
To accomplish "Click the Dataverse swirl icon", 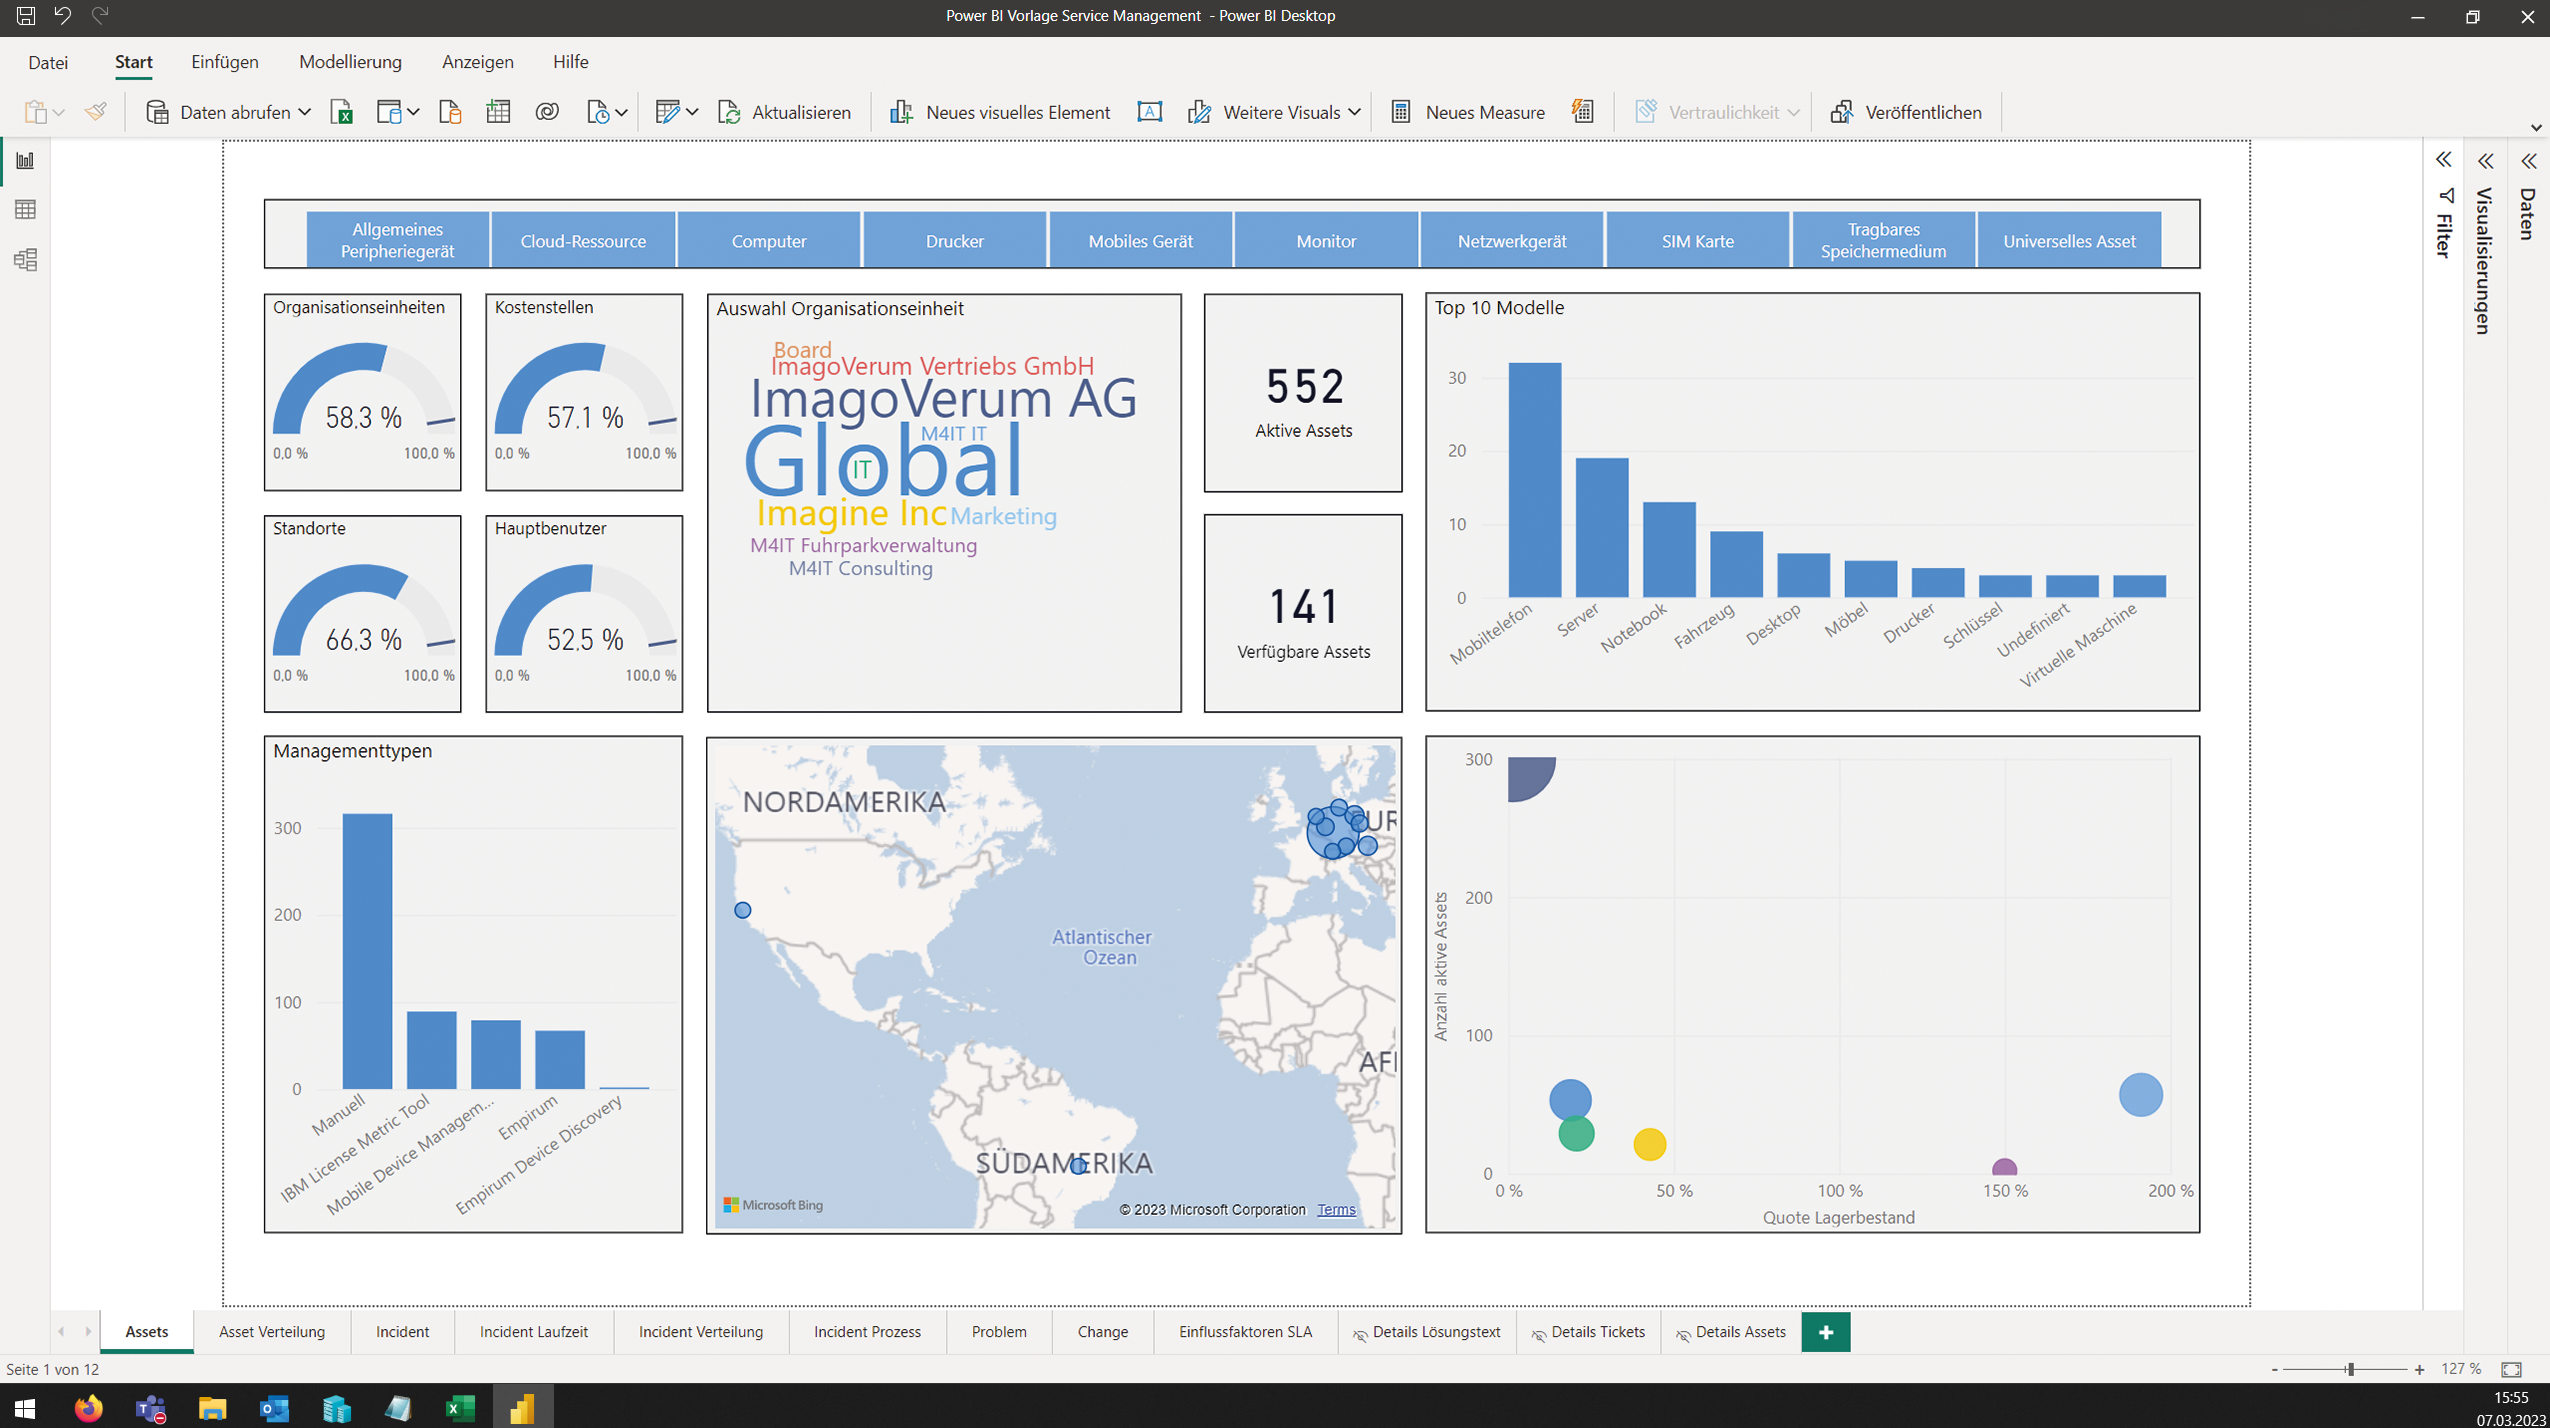I will [547, 112].
